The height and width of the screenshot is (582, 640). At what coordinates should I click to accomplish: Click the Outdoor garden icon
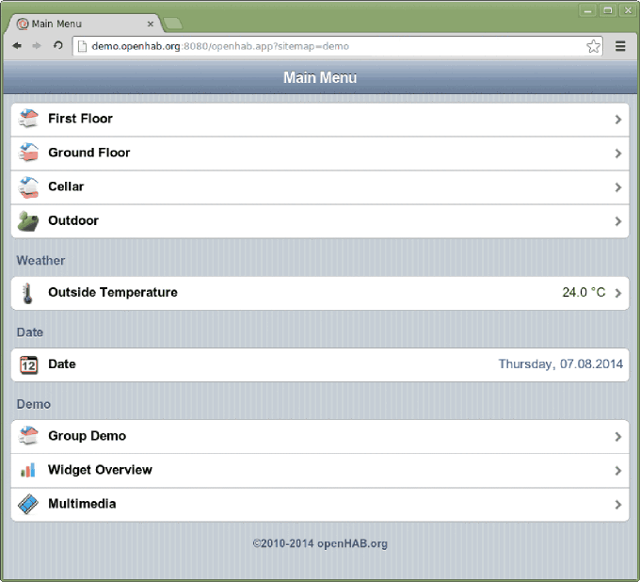click(28, 221)
